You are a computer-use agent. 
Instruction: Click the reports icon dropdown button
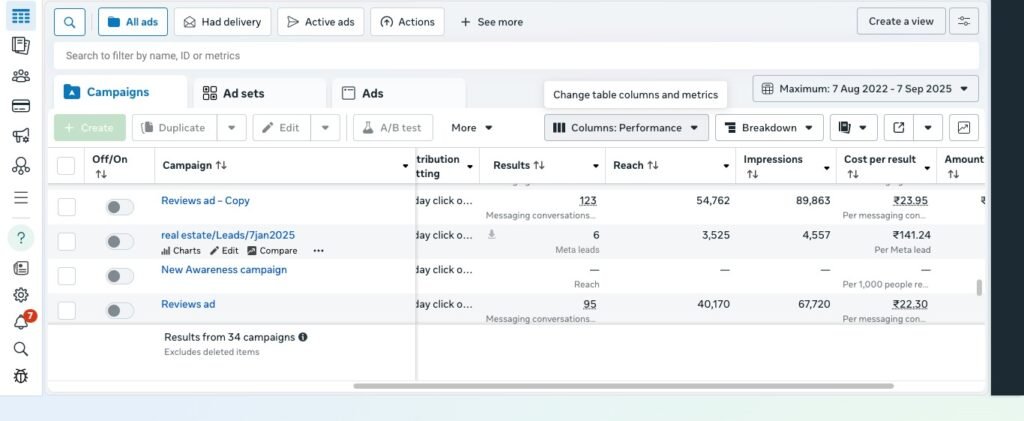853,128
